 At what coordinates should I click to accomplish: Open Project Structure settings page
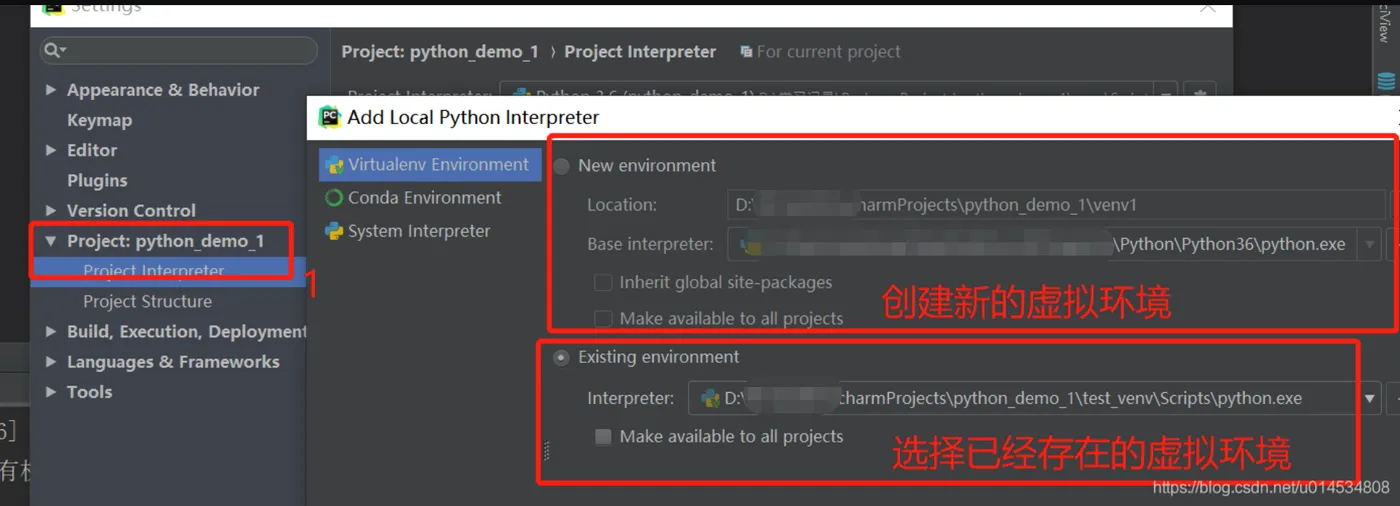coord(147,301)
